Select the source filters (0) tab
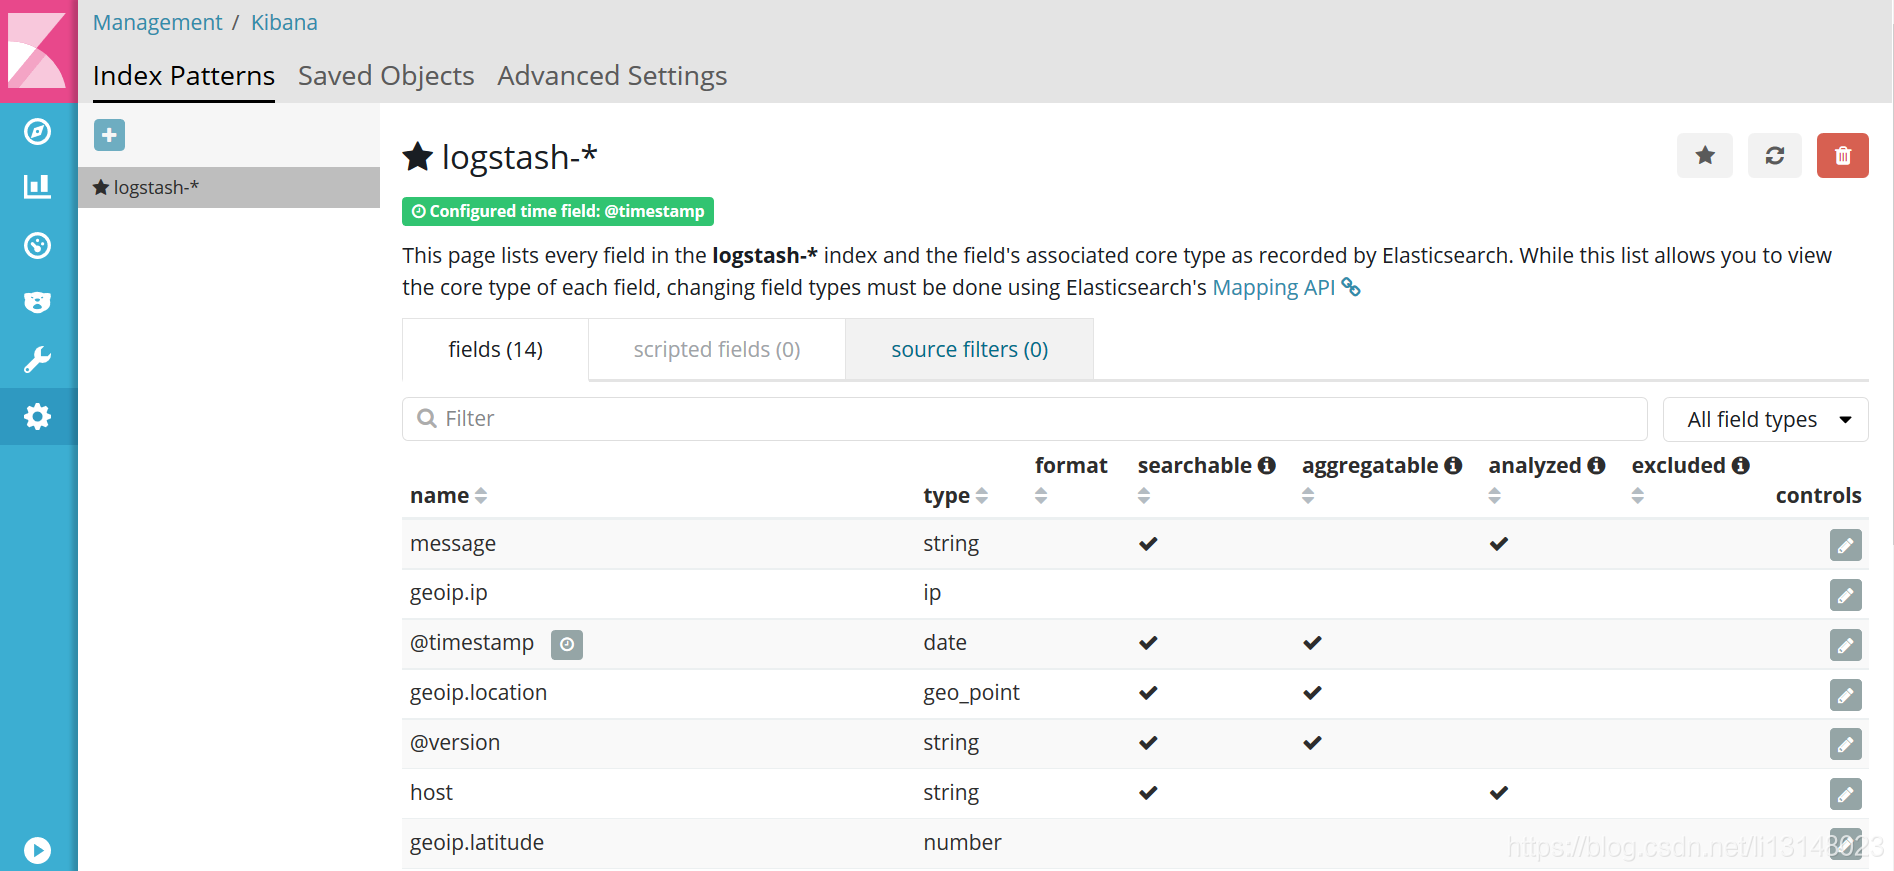Image resolution: width=1894 pixels, height=871 pixels. click(969, 349)
